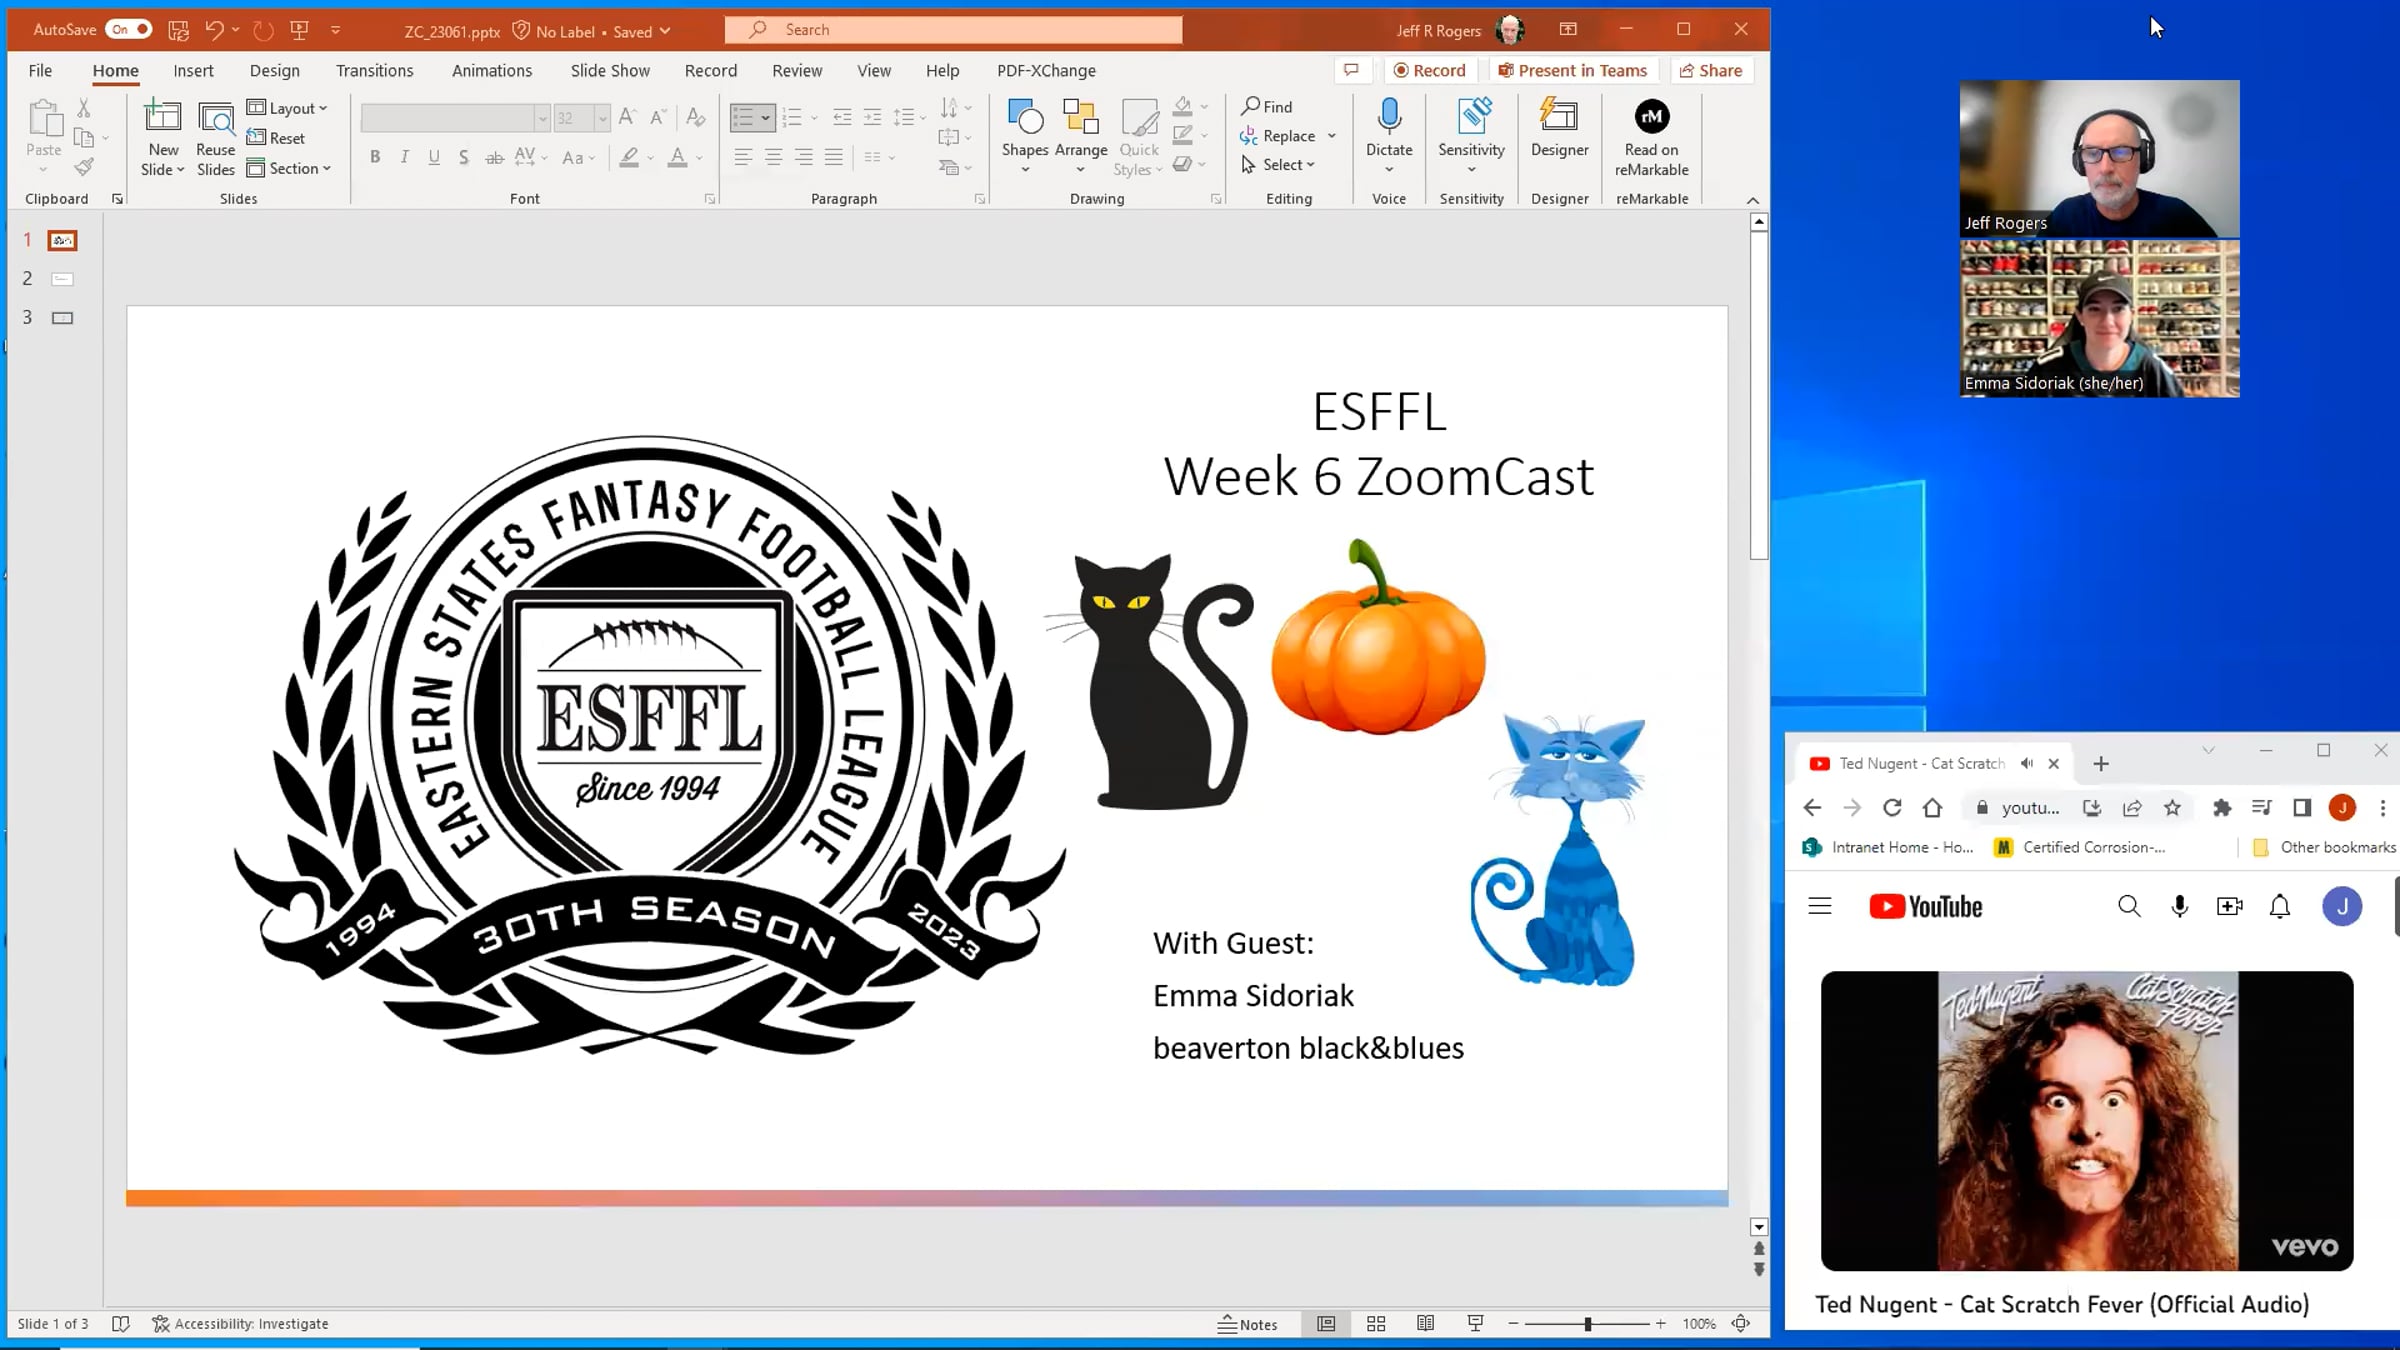2400x1350 pixels.
Task: Toggle Italic formatting
Action: click(405, 157)
